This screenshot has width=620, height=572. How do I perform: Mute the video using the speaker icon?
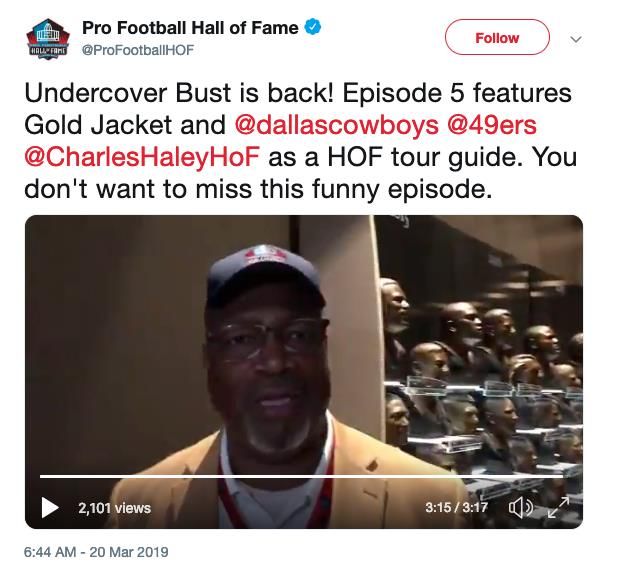[521, 507]
